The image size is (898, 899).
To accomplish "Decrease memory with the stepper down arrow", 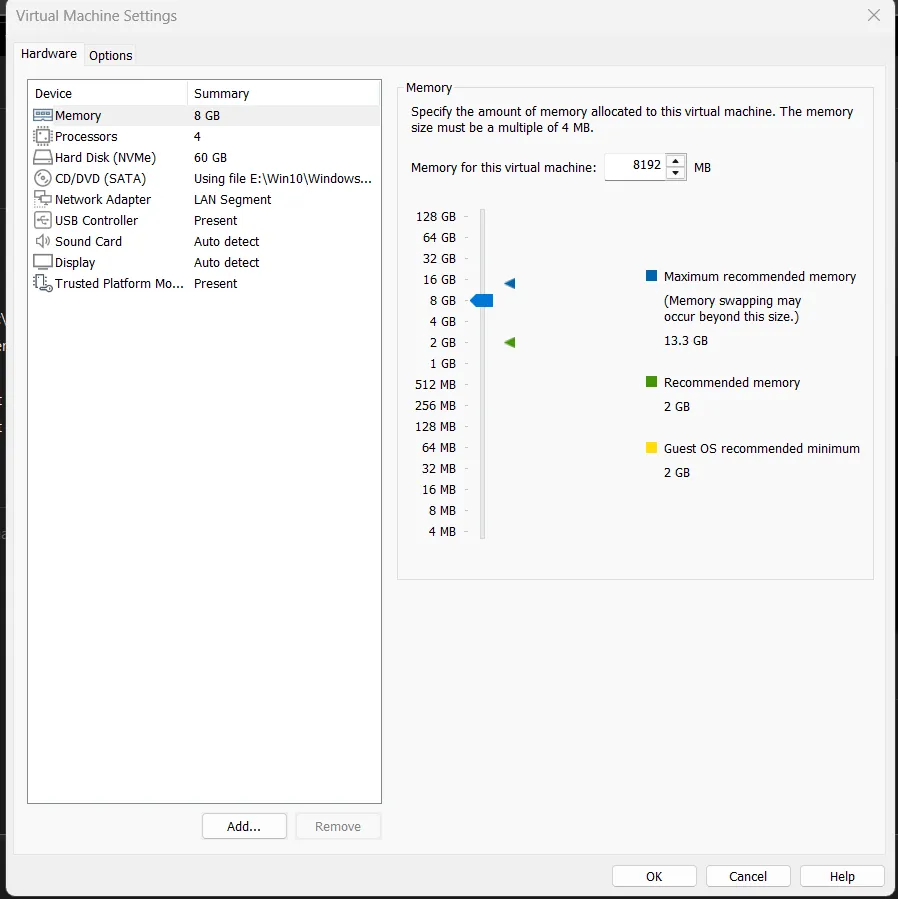I will pos(676,173).
